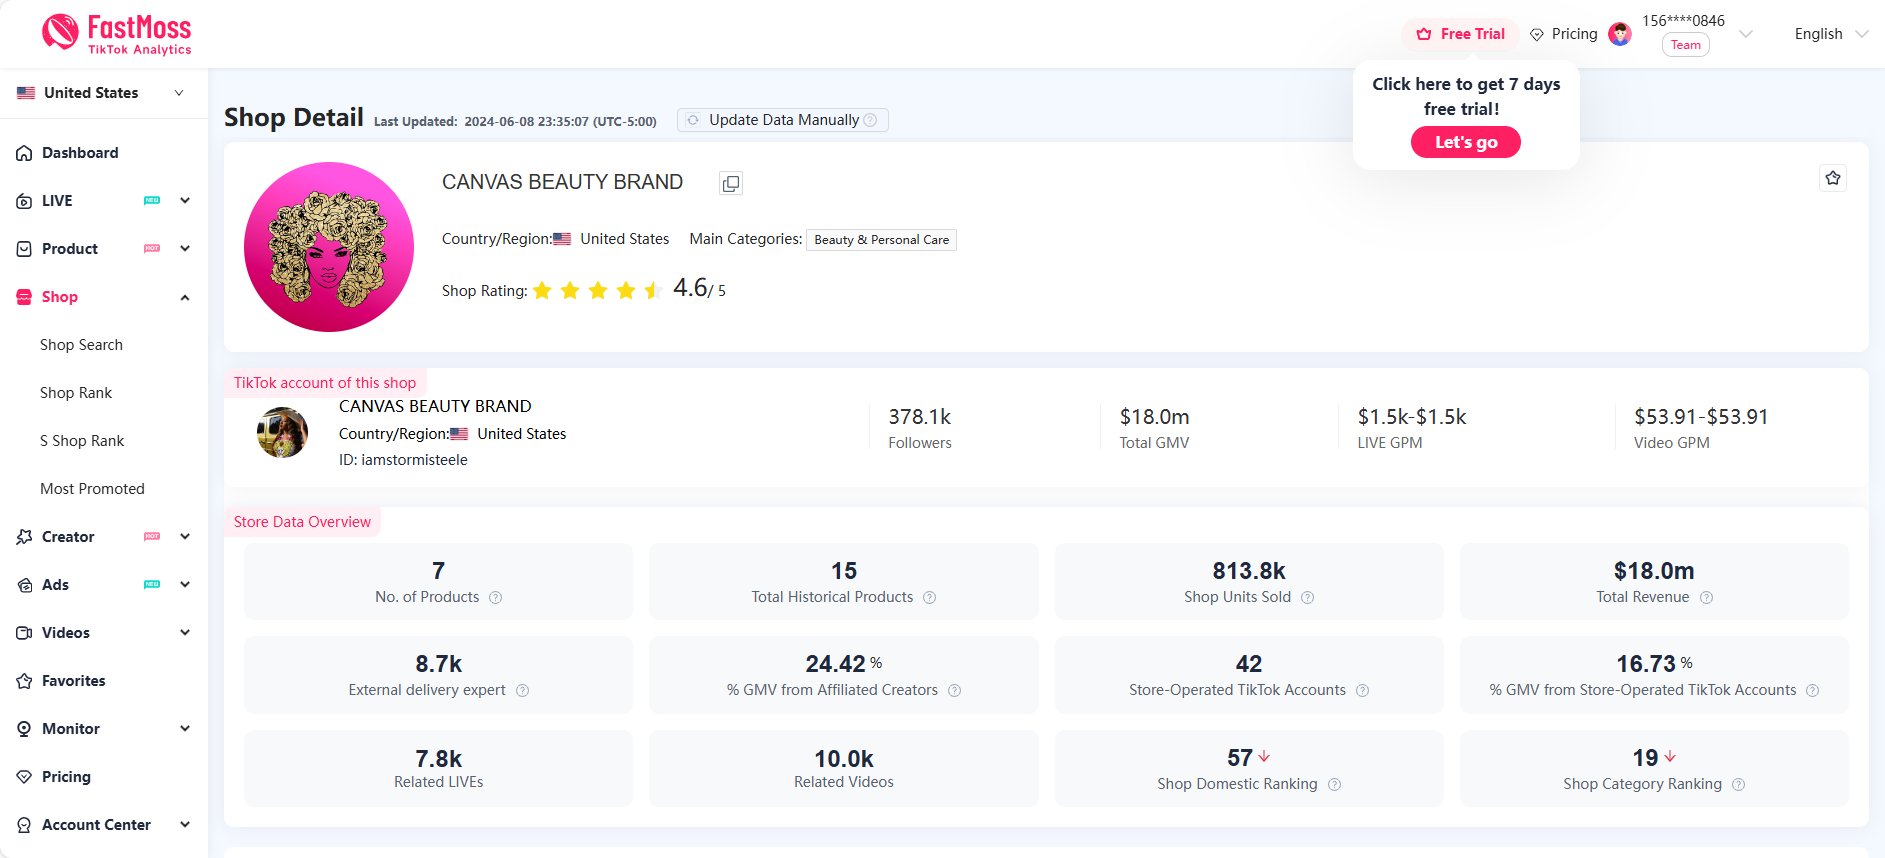Open the Dashboard page
The image size is (1885, 858).
[x=80, y=153]
